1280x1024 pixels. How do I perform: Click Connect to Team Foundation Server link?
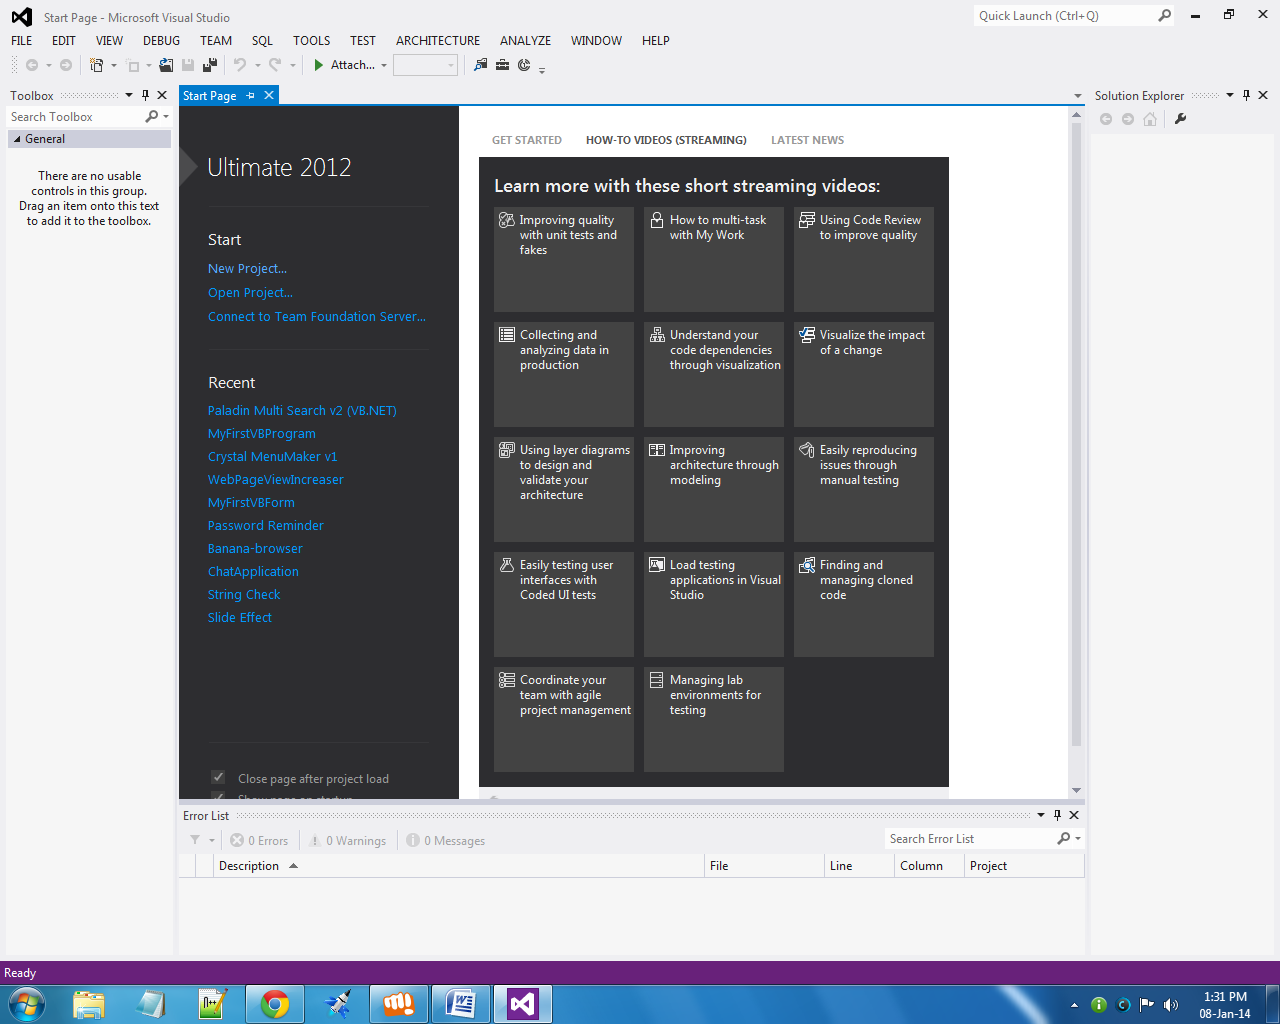point(317,316)
